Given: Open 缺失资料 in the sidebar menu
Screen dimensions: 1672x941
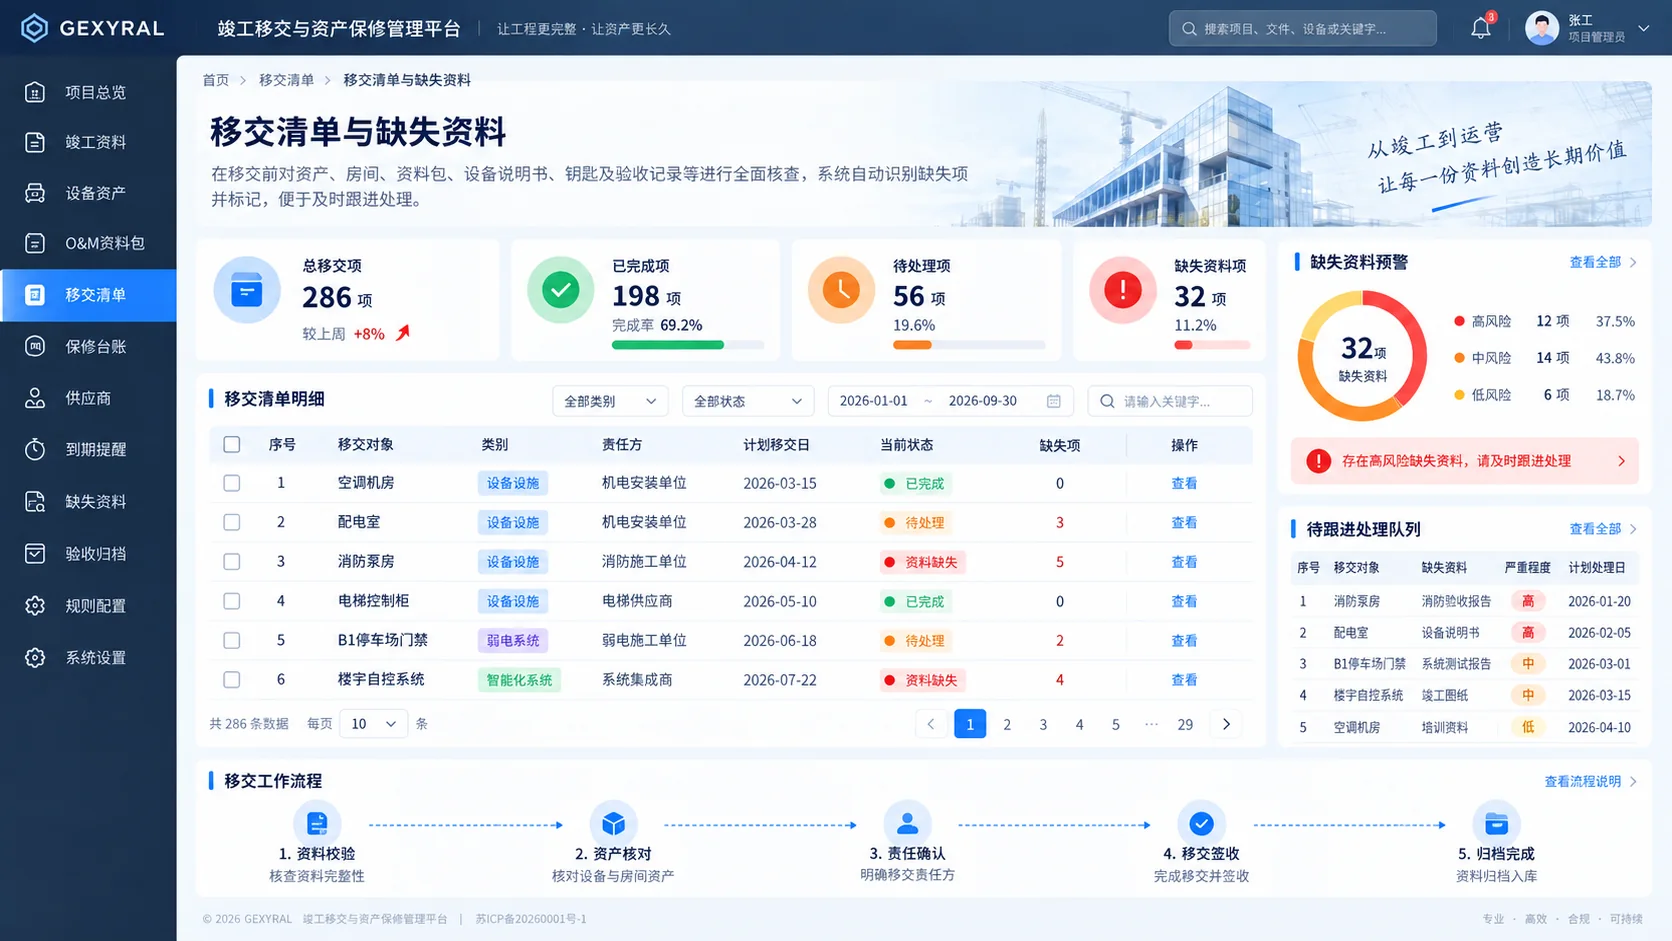Looking at the screenshot, I should click(88, 502).
